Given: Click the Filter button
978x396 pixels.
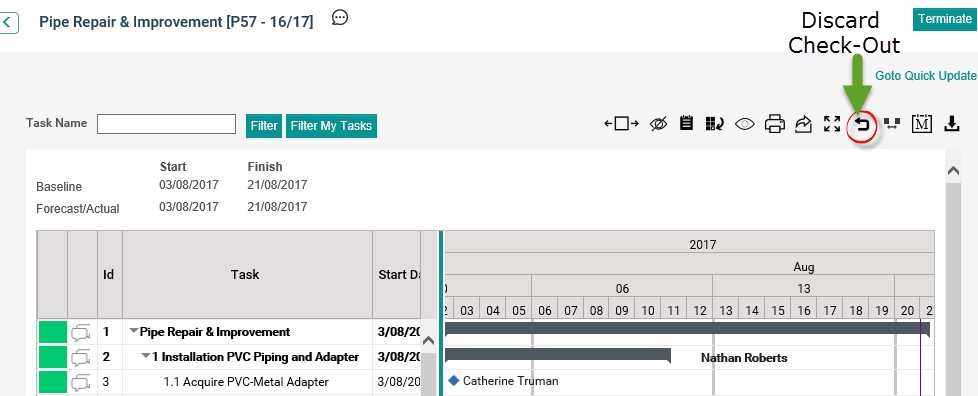Looking at the screenshot, I should [x=264, y=125].
